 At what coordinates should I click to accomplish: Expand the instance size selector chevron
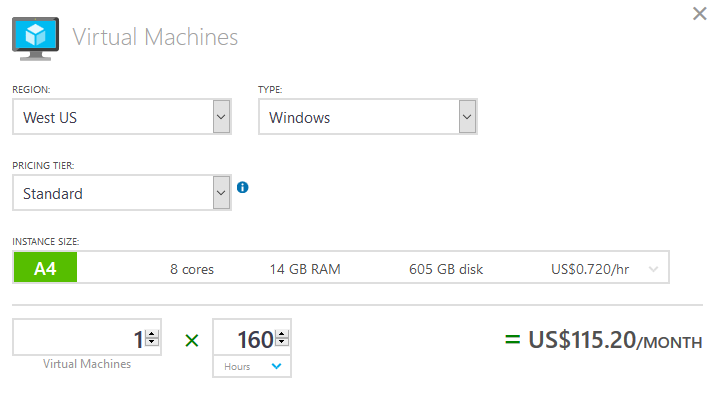(654, 269)
